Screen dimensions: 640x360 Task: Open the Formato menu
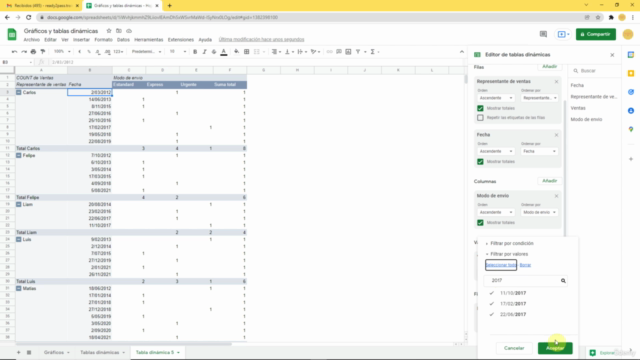click(x=103, y=40)
